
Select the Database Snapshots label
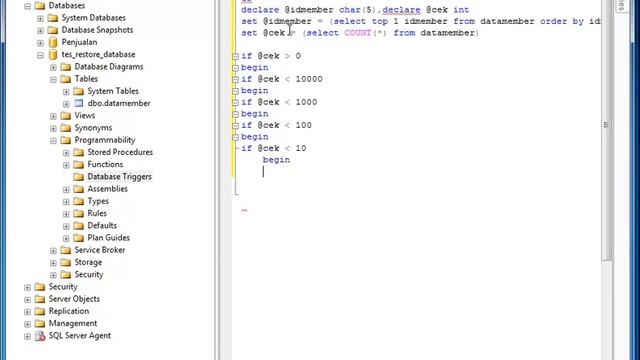97,30
